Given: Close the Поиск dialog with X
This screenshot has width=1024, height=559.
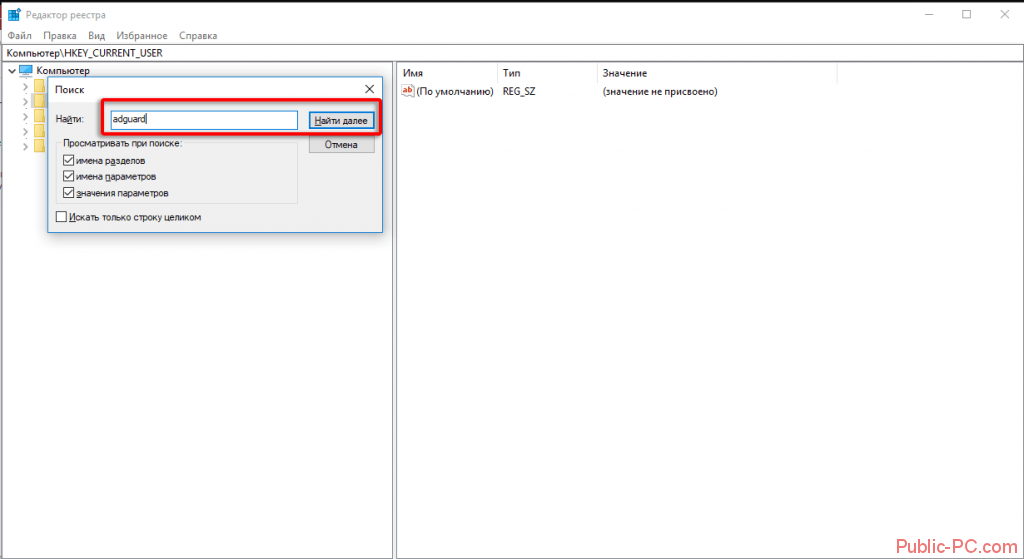Looking at the screenshot, I should point(369,89).
